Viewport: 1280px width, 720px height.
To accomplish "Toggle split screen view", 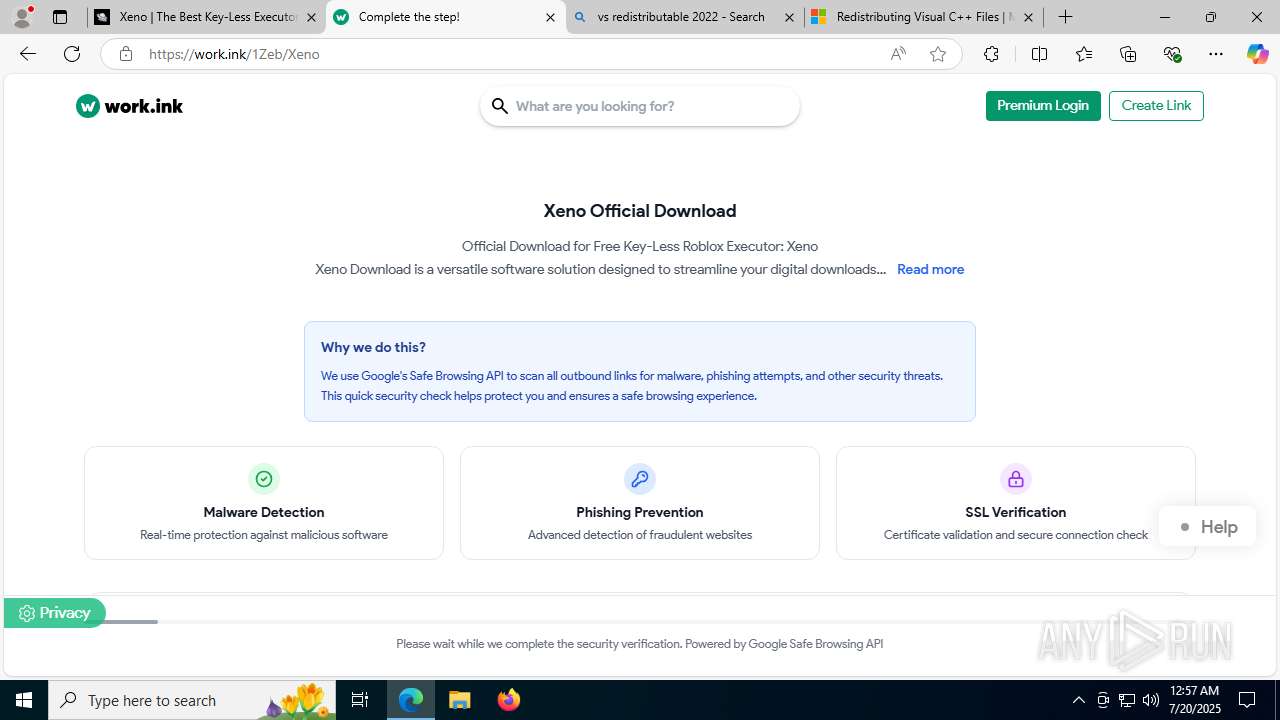I will point(1039,54).
